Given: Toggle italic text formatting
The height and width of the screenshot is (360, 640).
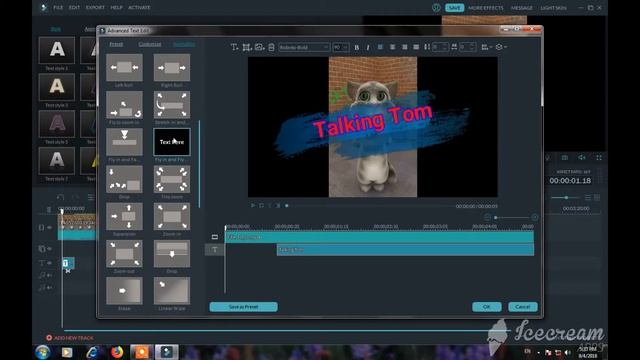Looking at the screenshot, I should tap(368, 47).
